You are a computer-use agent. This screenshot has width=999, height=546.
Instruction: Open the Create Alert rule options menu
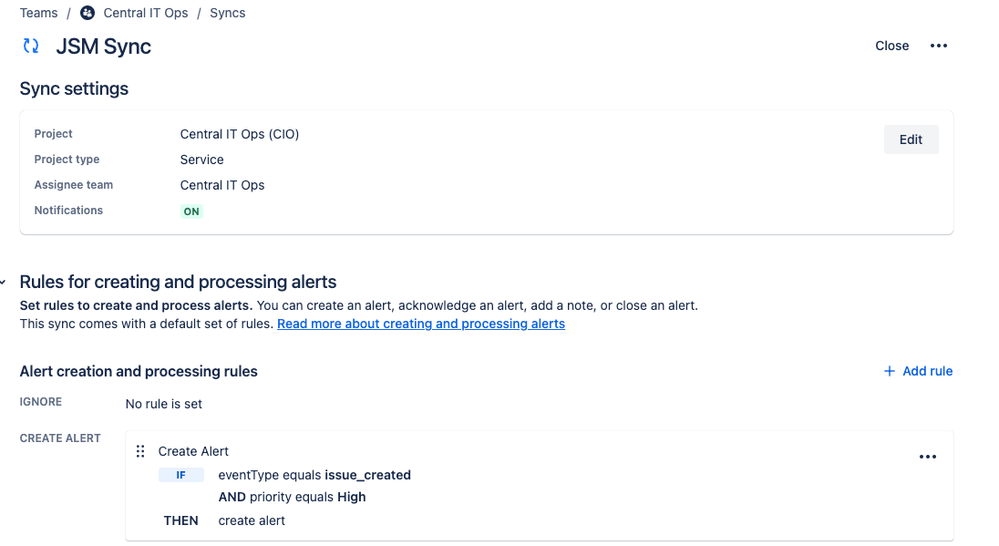927,457
